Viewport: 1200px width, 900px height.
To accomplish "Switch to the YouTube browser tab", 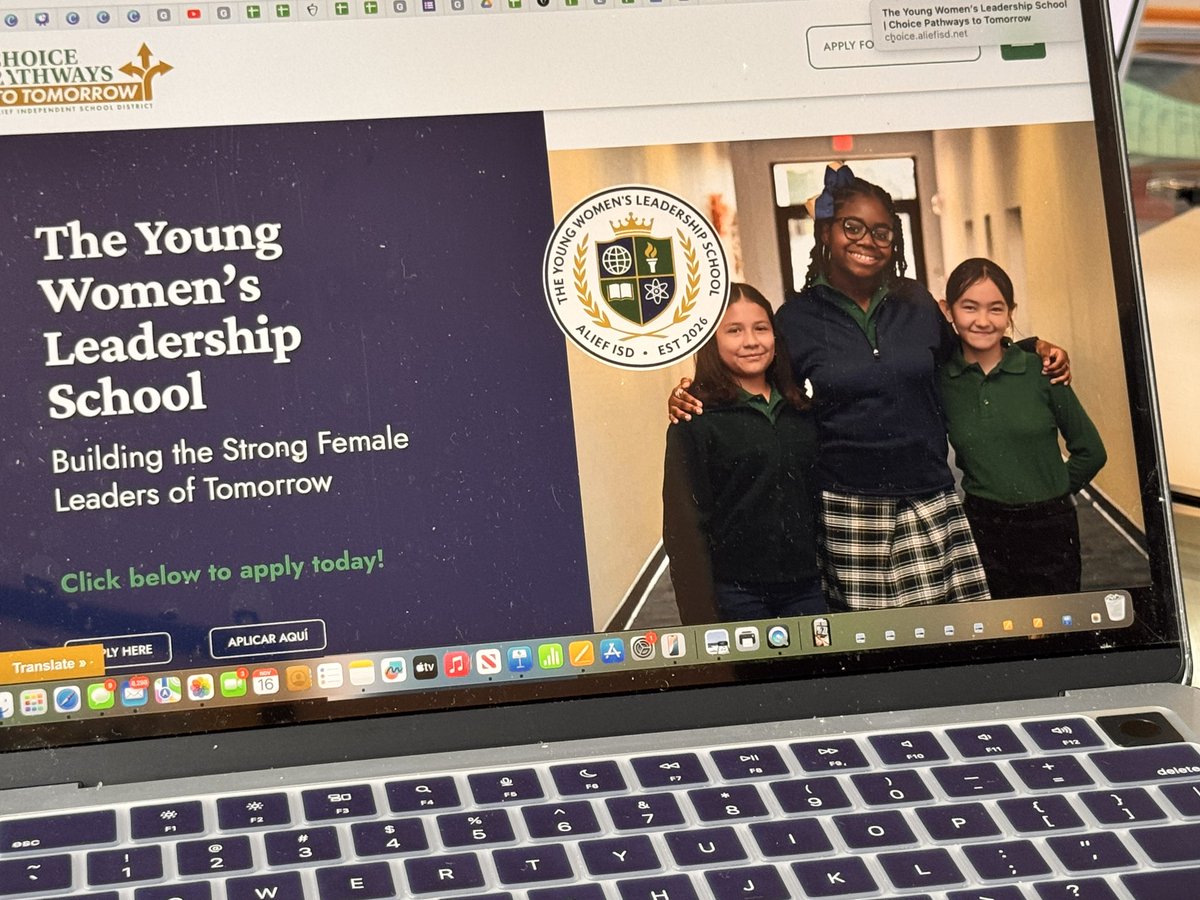I will point(193,13).
